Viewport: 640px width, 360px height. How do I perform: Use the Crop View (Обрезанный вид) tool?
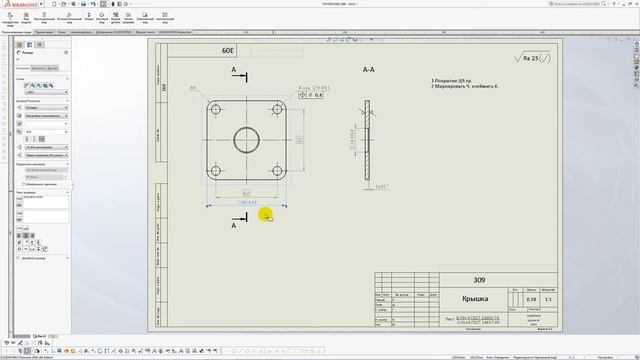tap(145, 17)
